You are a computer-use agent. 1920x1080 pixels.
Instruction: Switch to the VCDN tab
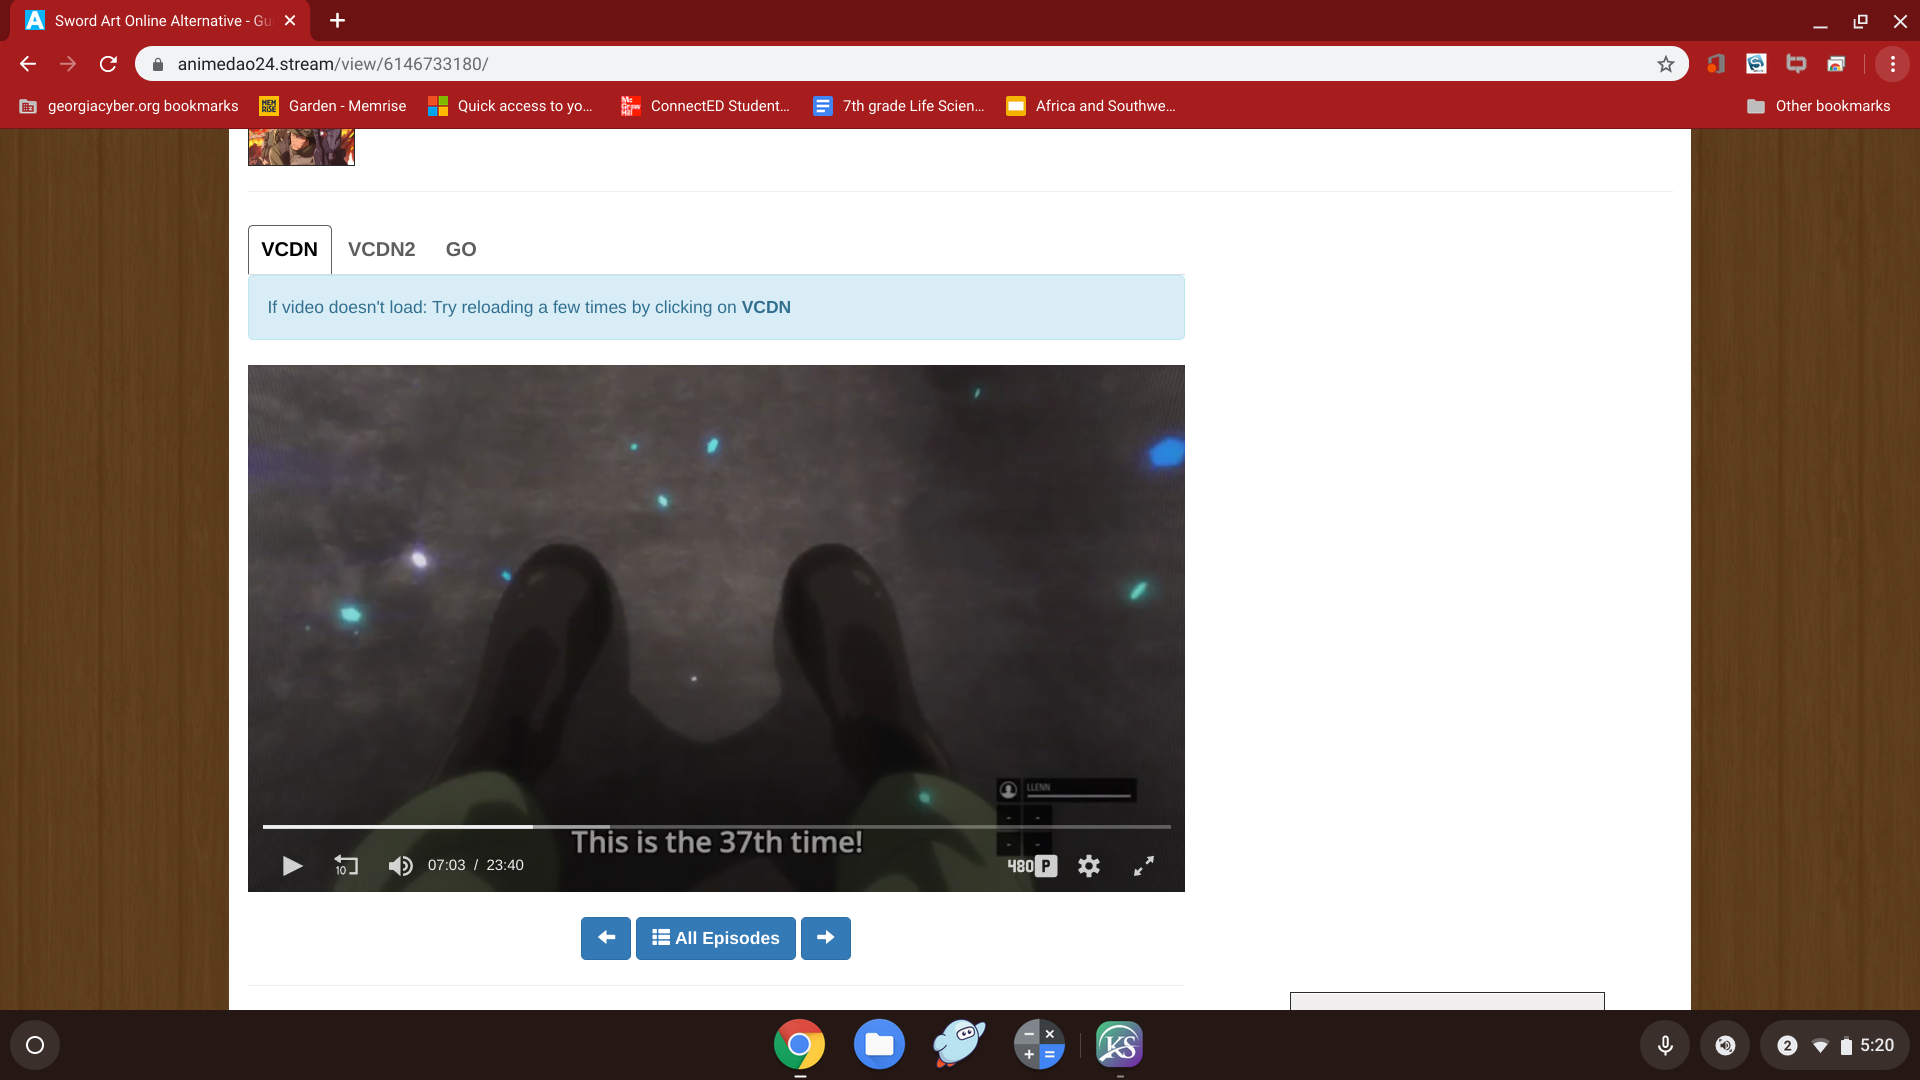[290, 250]
